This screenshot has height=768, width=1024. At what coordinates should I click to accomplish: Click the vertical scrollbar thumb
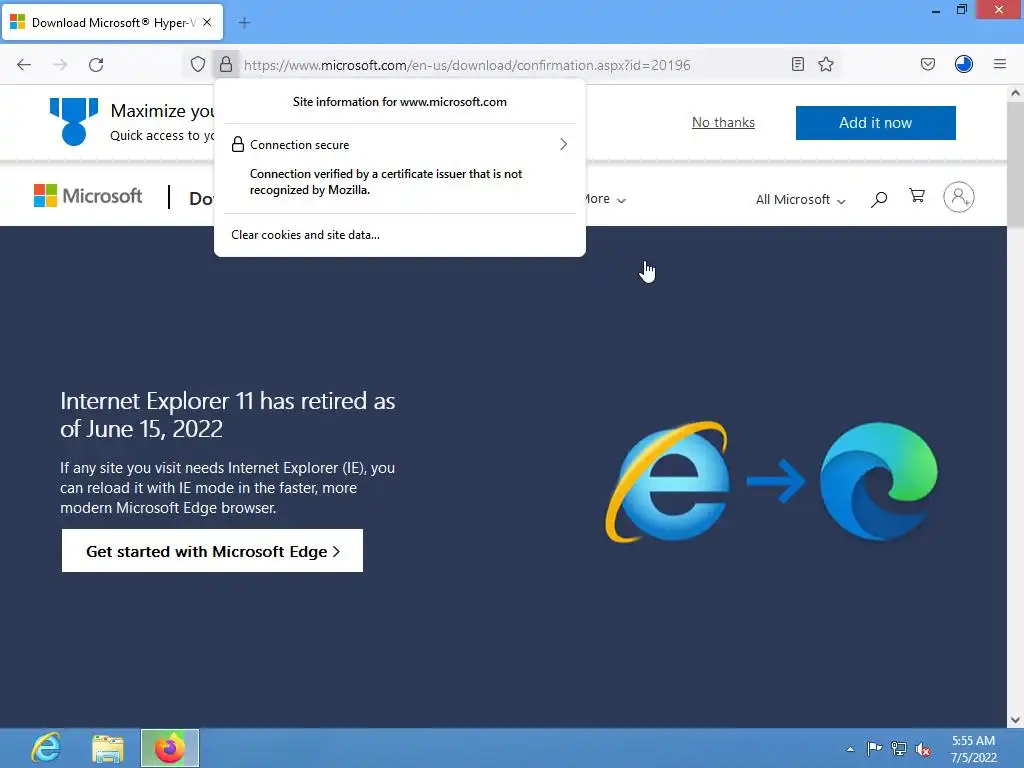coord(1015,165)
